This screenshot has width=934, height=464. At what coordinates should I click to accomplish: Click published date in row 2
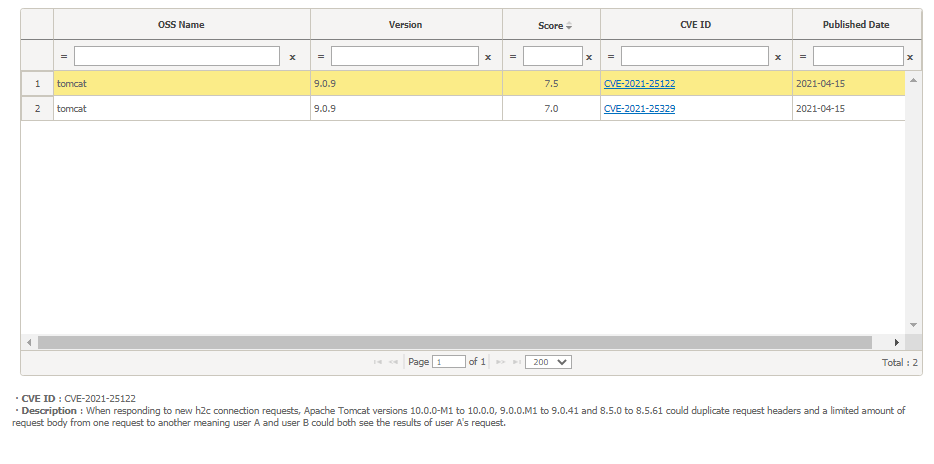[849, 109]
